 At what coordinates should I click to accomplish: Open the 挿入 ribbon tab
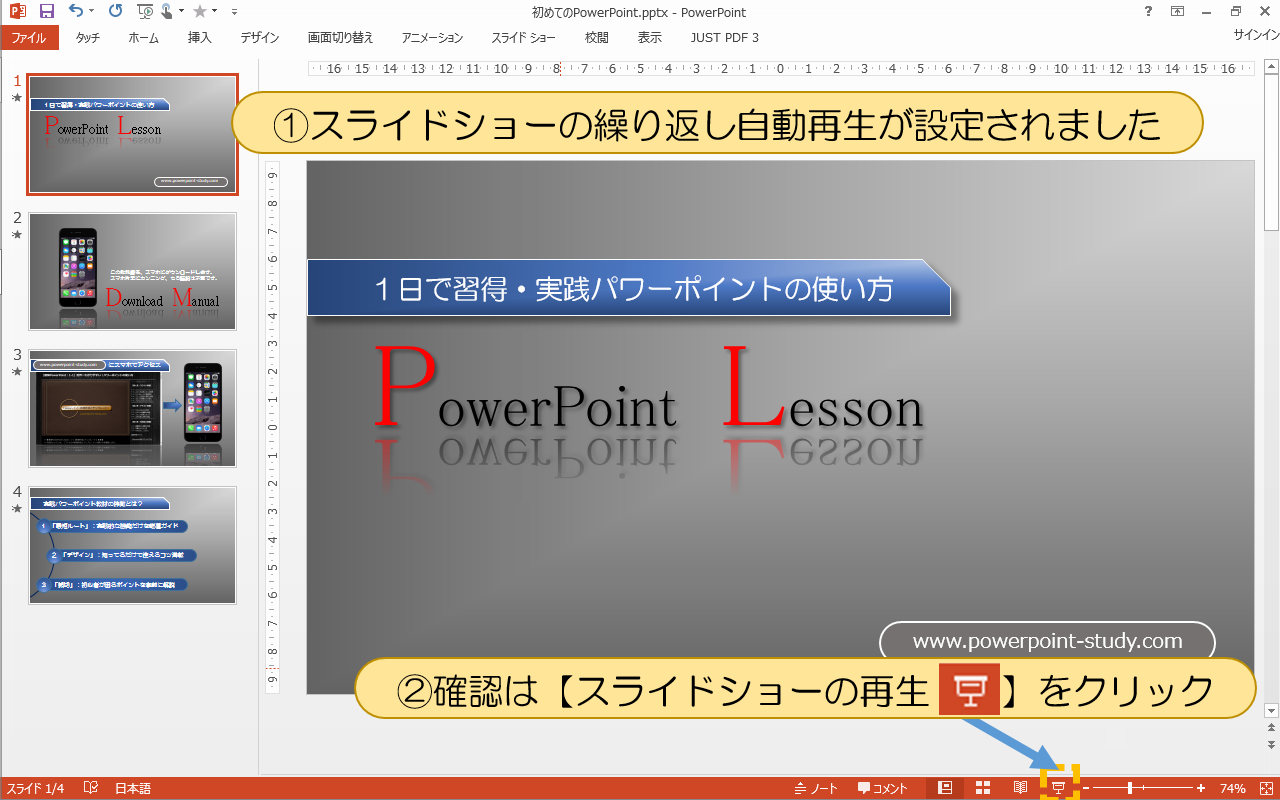pyautogui.click(x=200, y=38)
